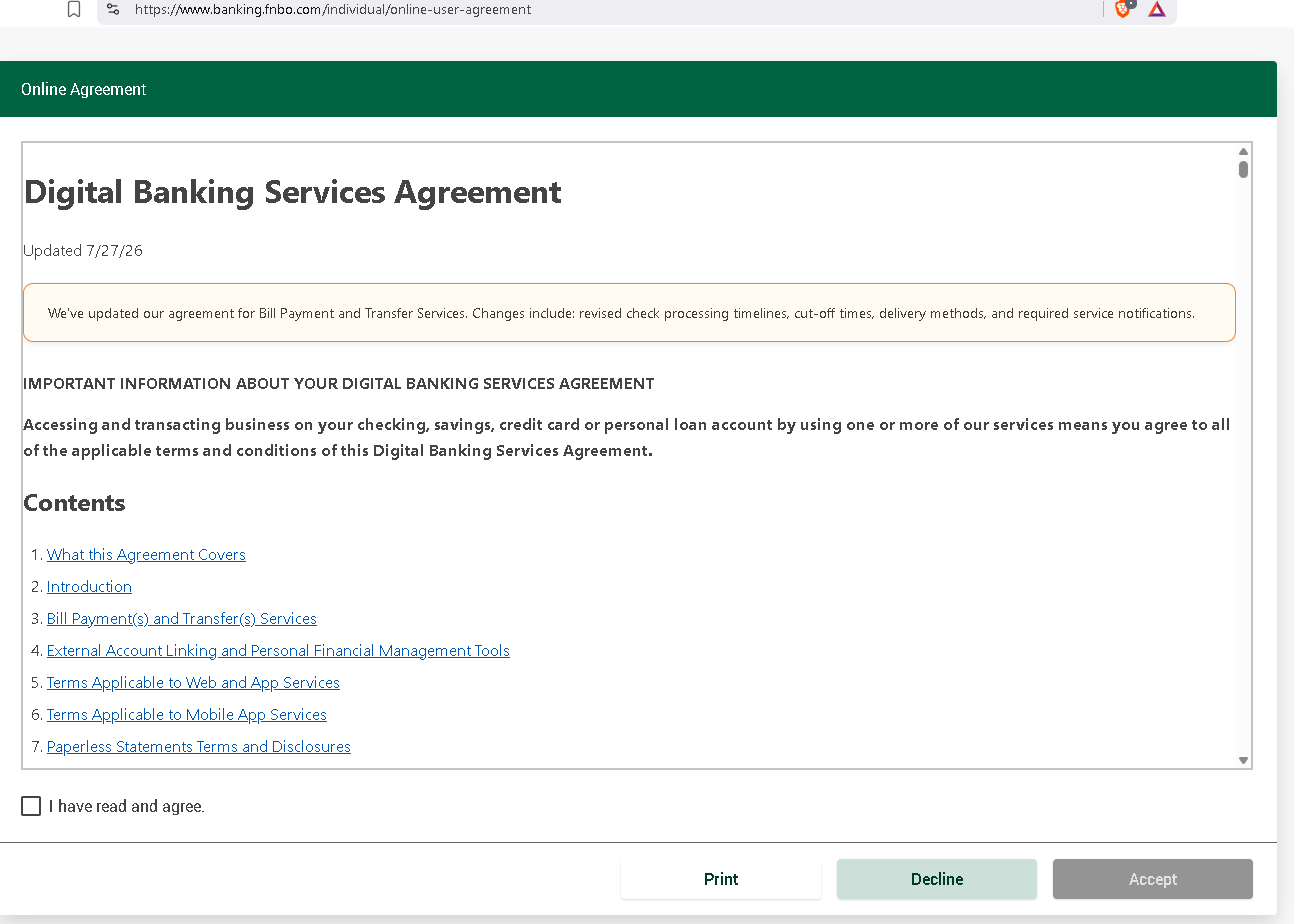Screen dimensions: 1294x924
Task: Click the 'Online Agreement' header title
Action: (84, 89)
